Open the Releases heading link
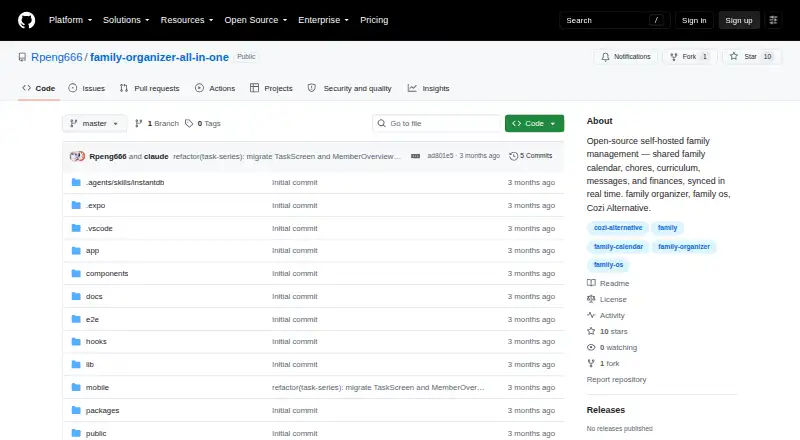This screenshot has height=440, width=800. click(606, 410)
